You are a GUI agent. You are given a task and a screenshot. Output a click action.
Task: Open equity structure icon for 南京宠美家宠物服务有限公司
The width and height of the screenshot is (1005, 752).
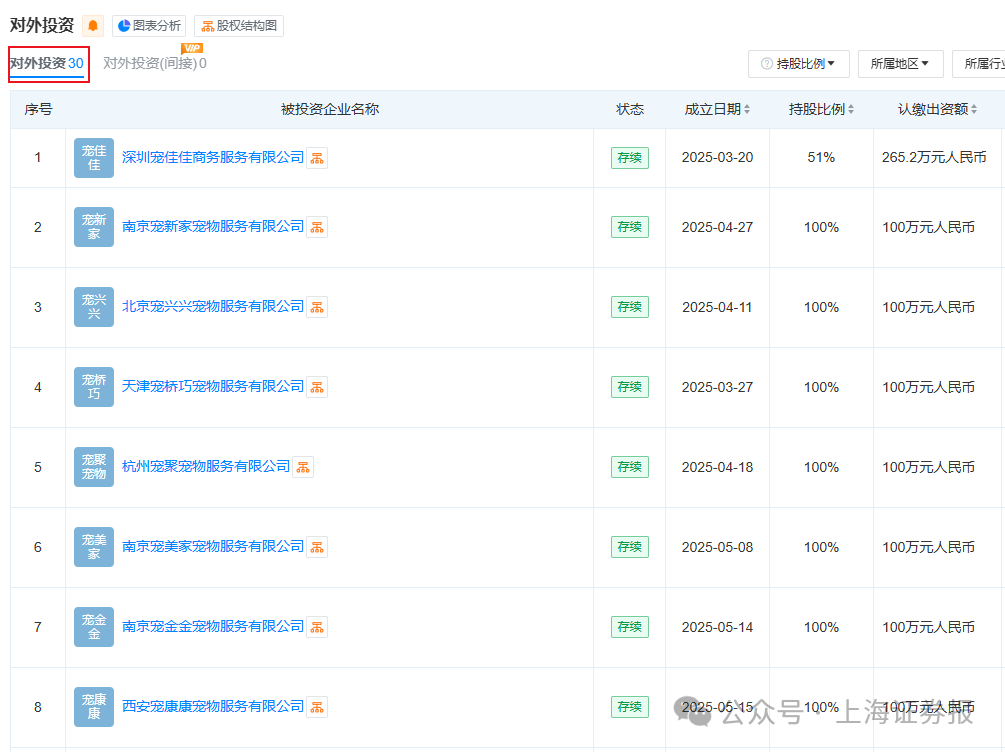tap(317, 547)
